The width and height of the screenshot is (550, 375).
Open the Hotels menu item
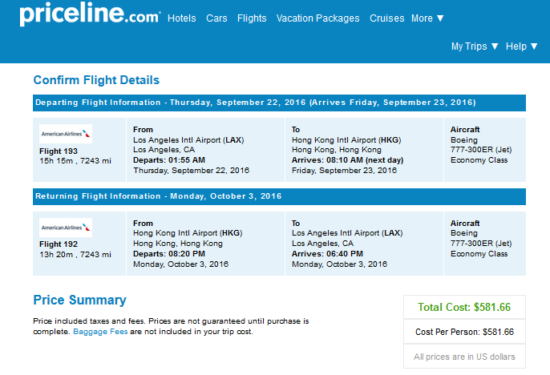[x=182, y=18]
